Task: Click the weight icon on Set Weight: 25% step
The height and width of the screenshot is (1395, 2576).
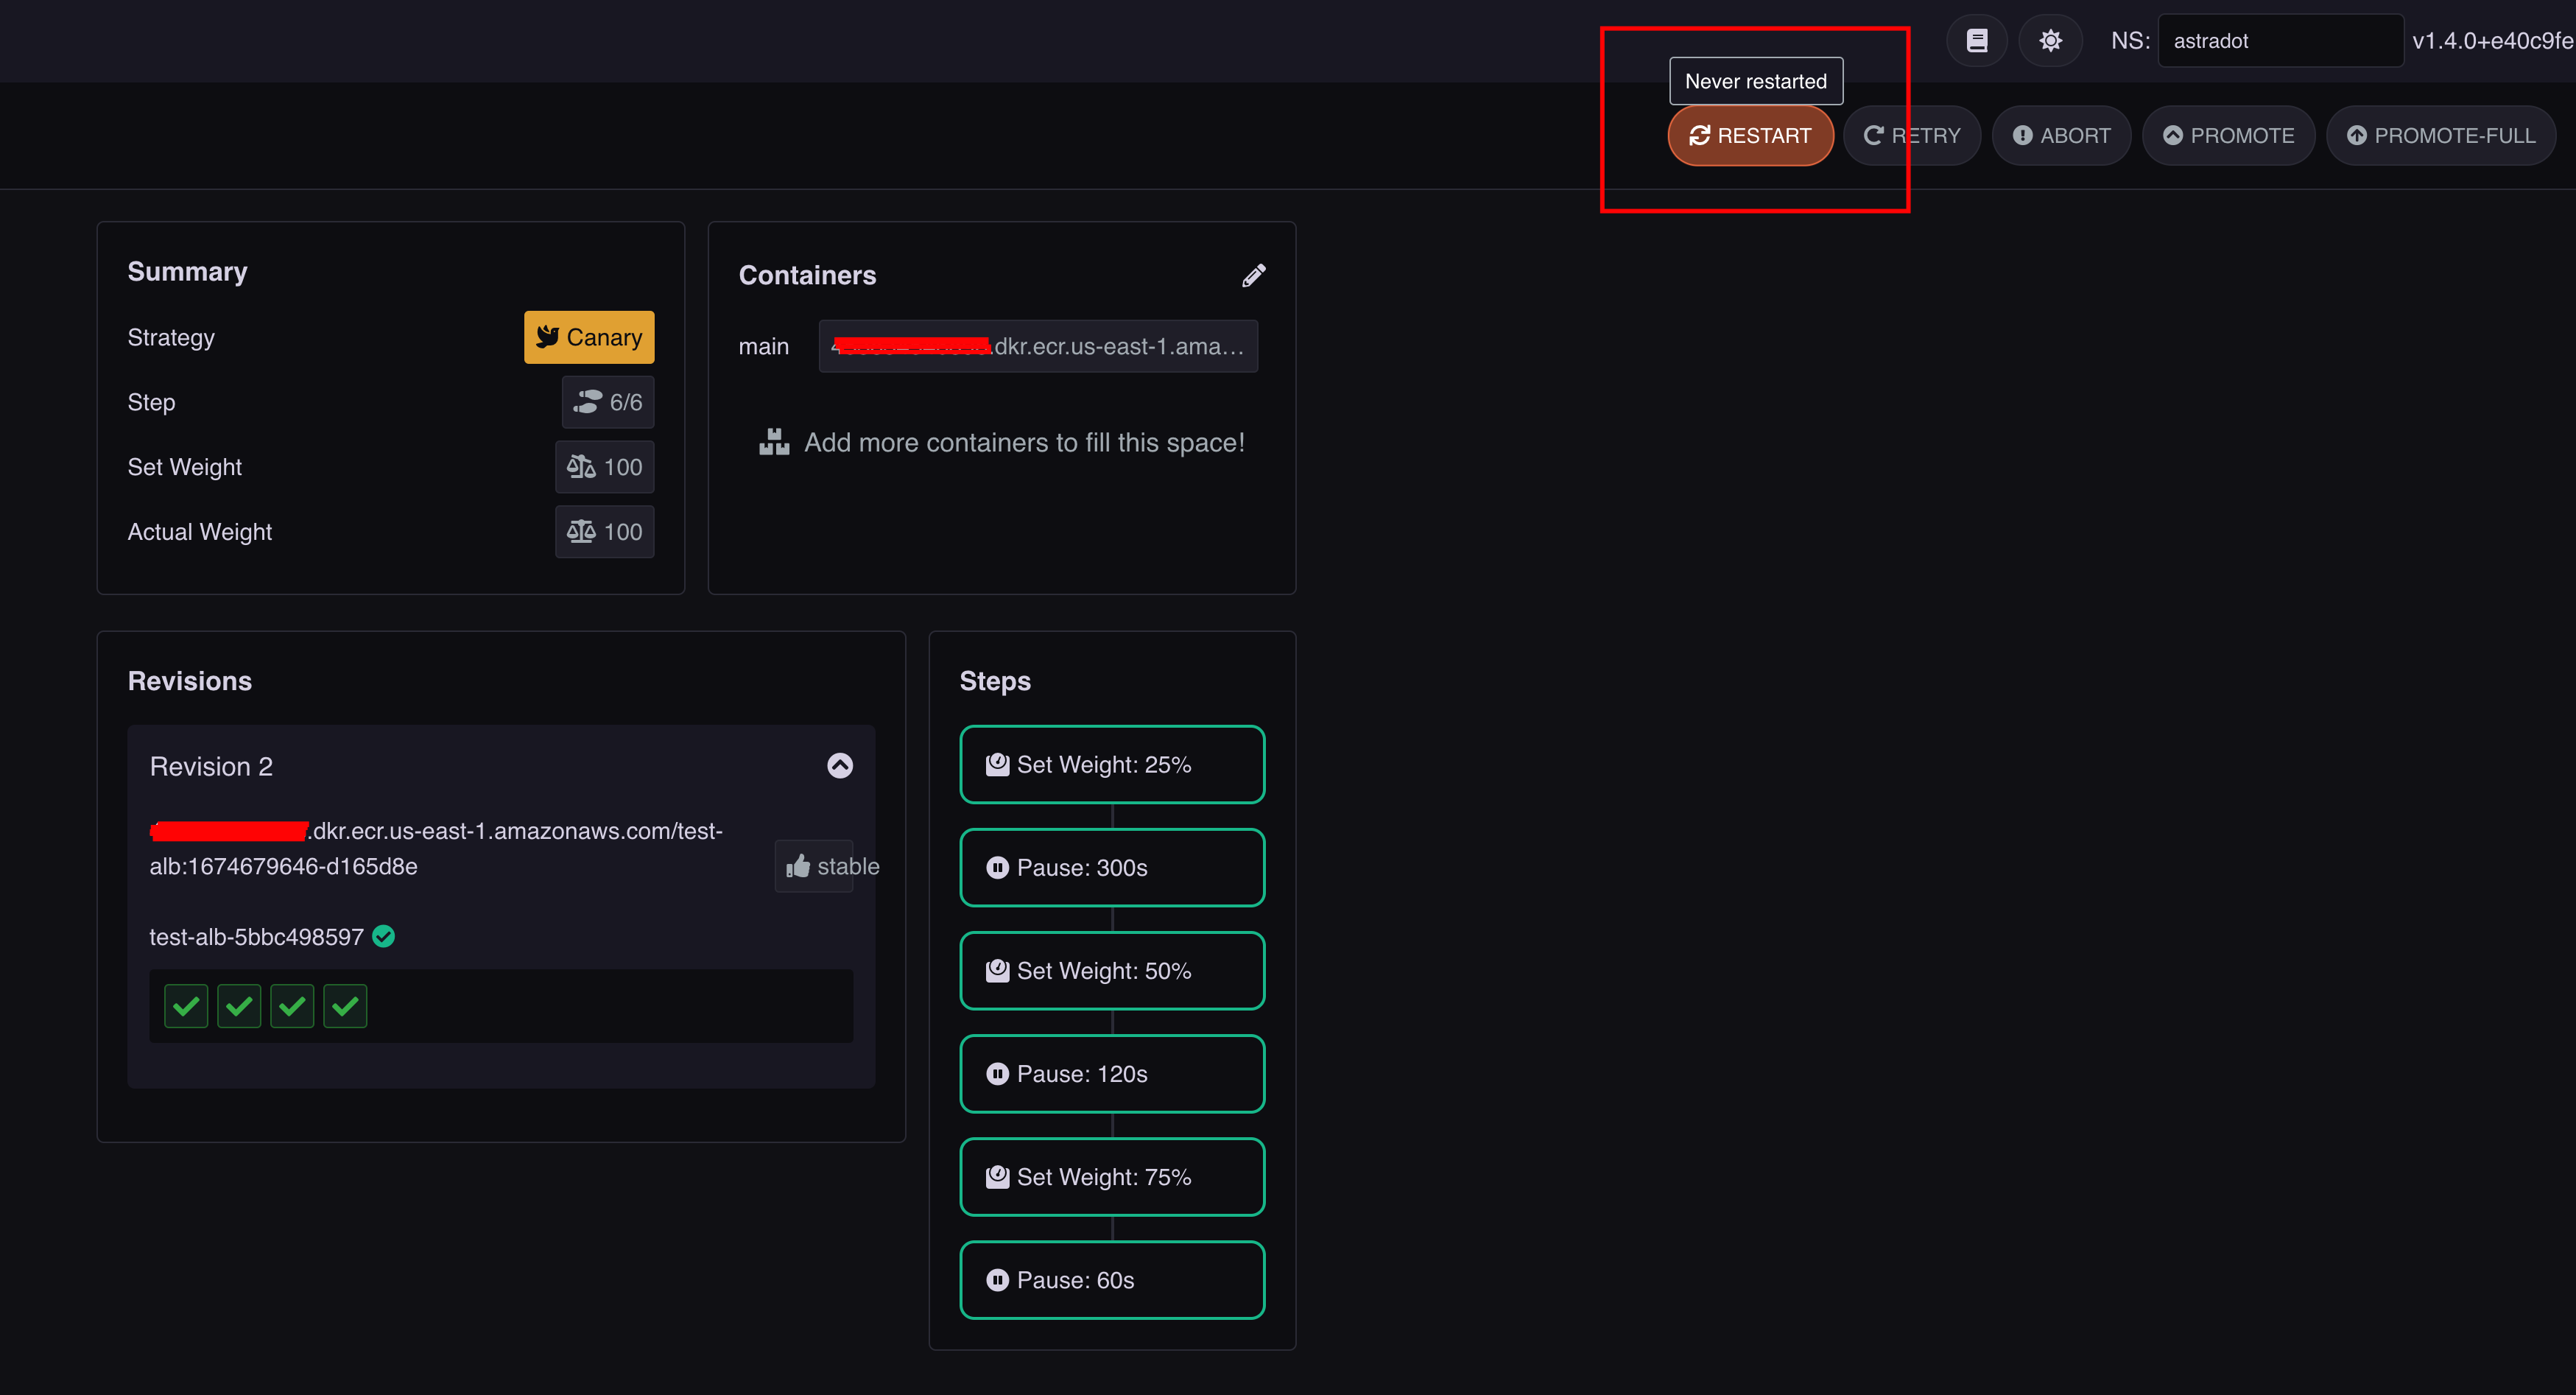Action: 997,764
